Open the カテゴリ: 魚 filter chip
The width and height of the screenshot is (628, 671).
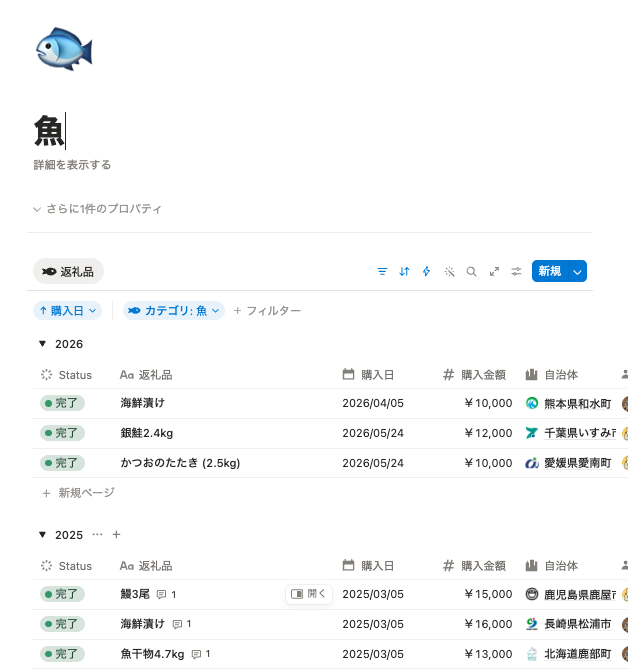174,310
